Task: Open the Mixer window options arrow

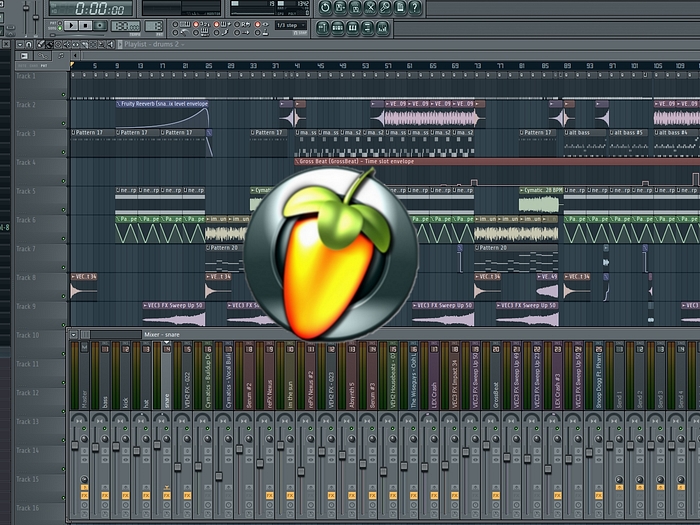Action: coord(73,334)
